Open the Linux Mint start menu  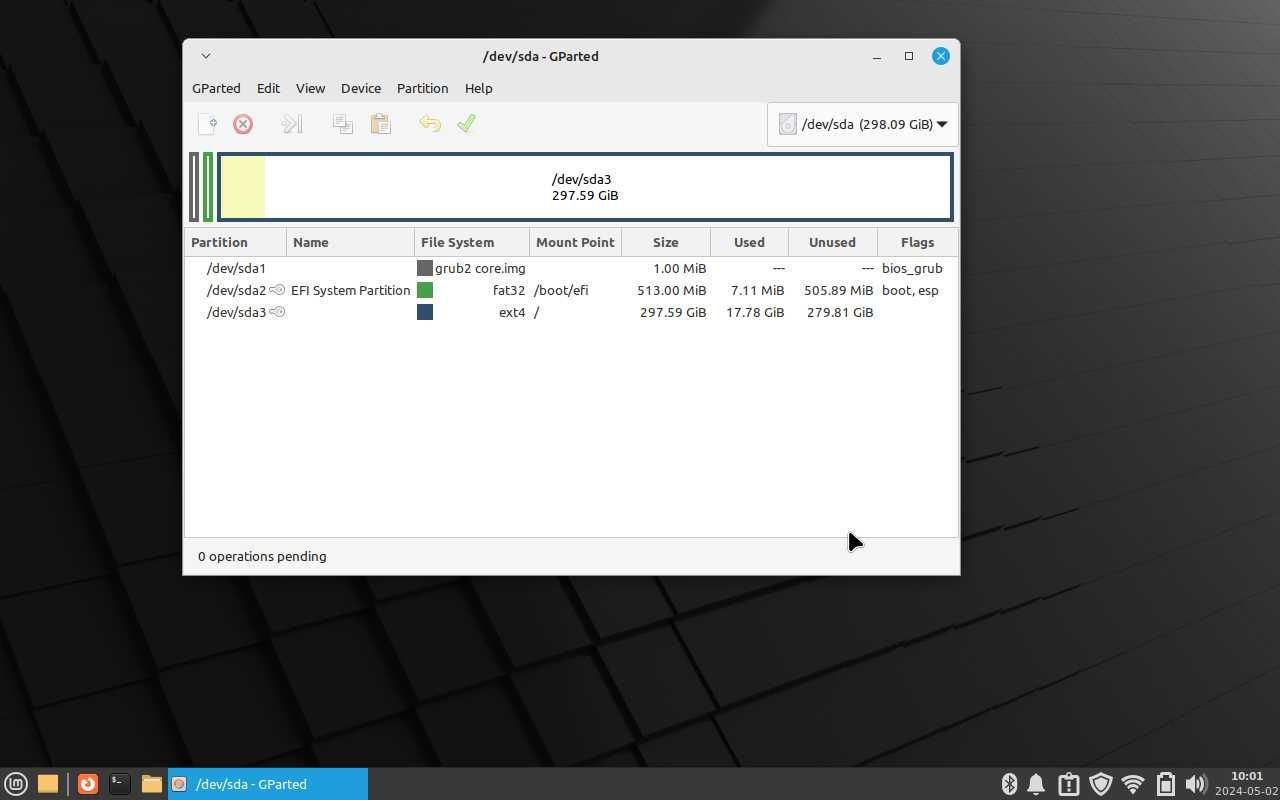[x=16, y=784]
